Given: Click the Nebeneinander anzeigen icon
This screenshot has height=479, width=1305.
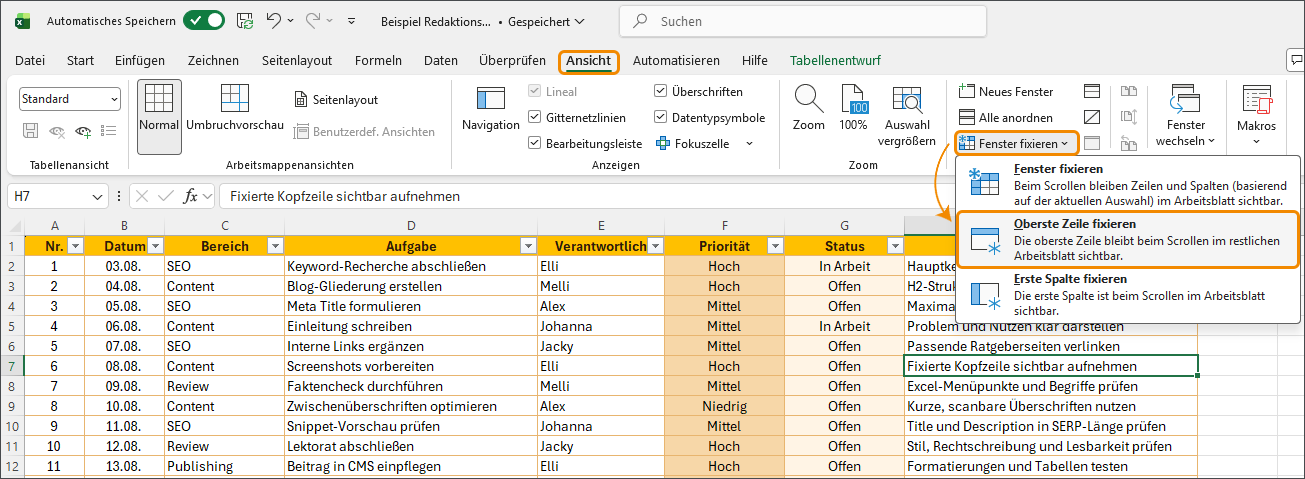Looking at the screenshot, I should (1129, 92).
